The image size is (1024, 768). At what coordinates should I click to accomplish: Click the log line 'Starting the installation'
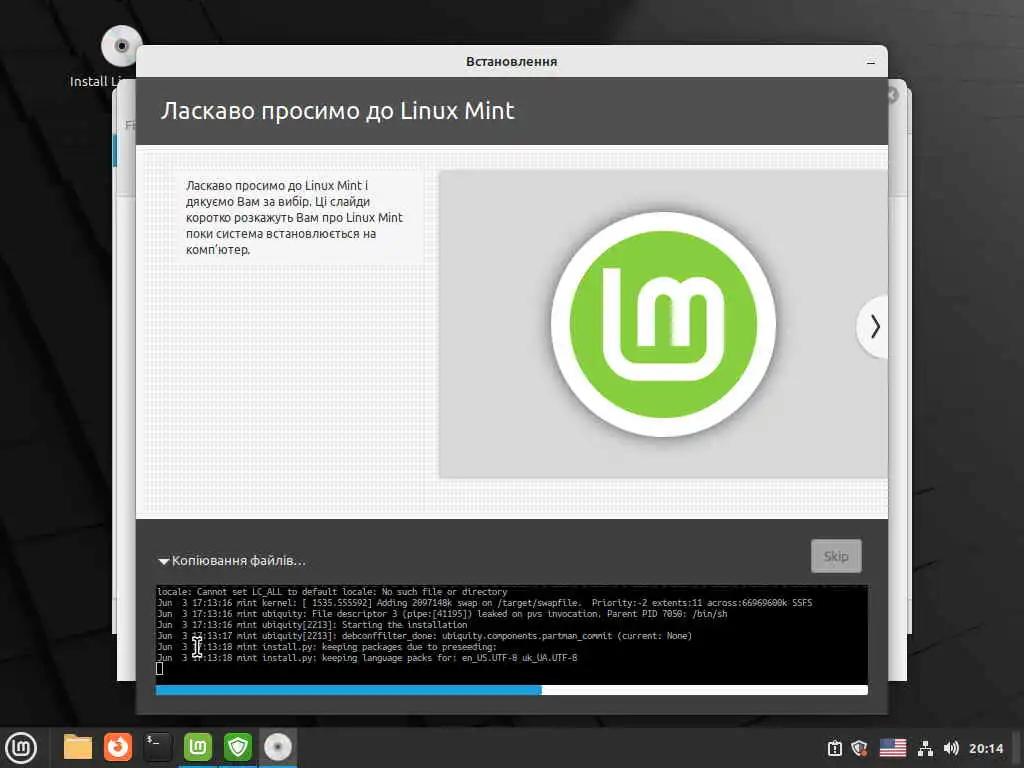[312, 624]
